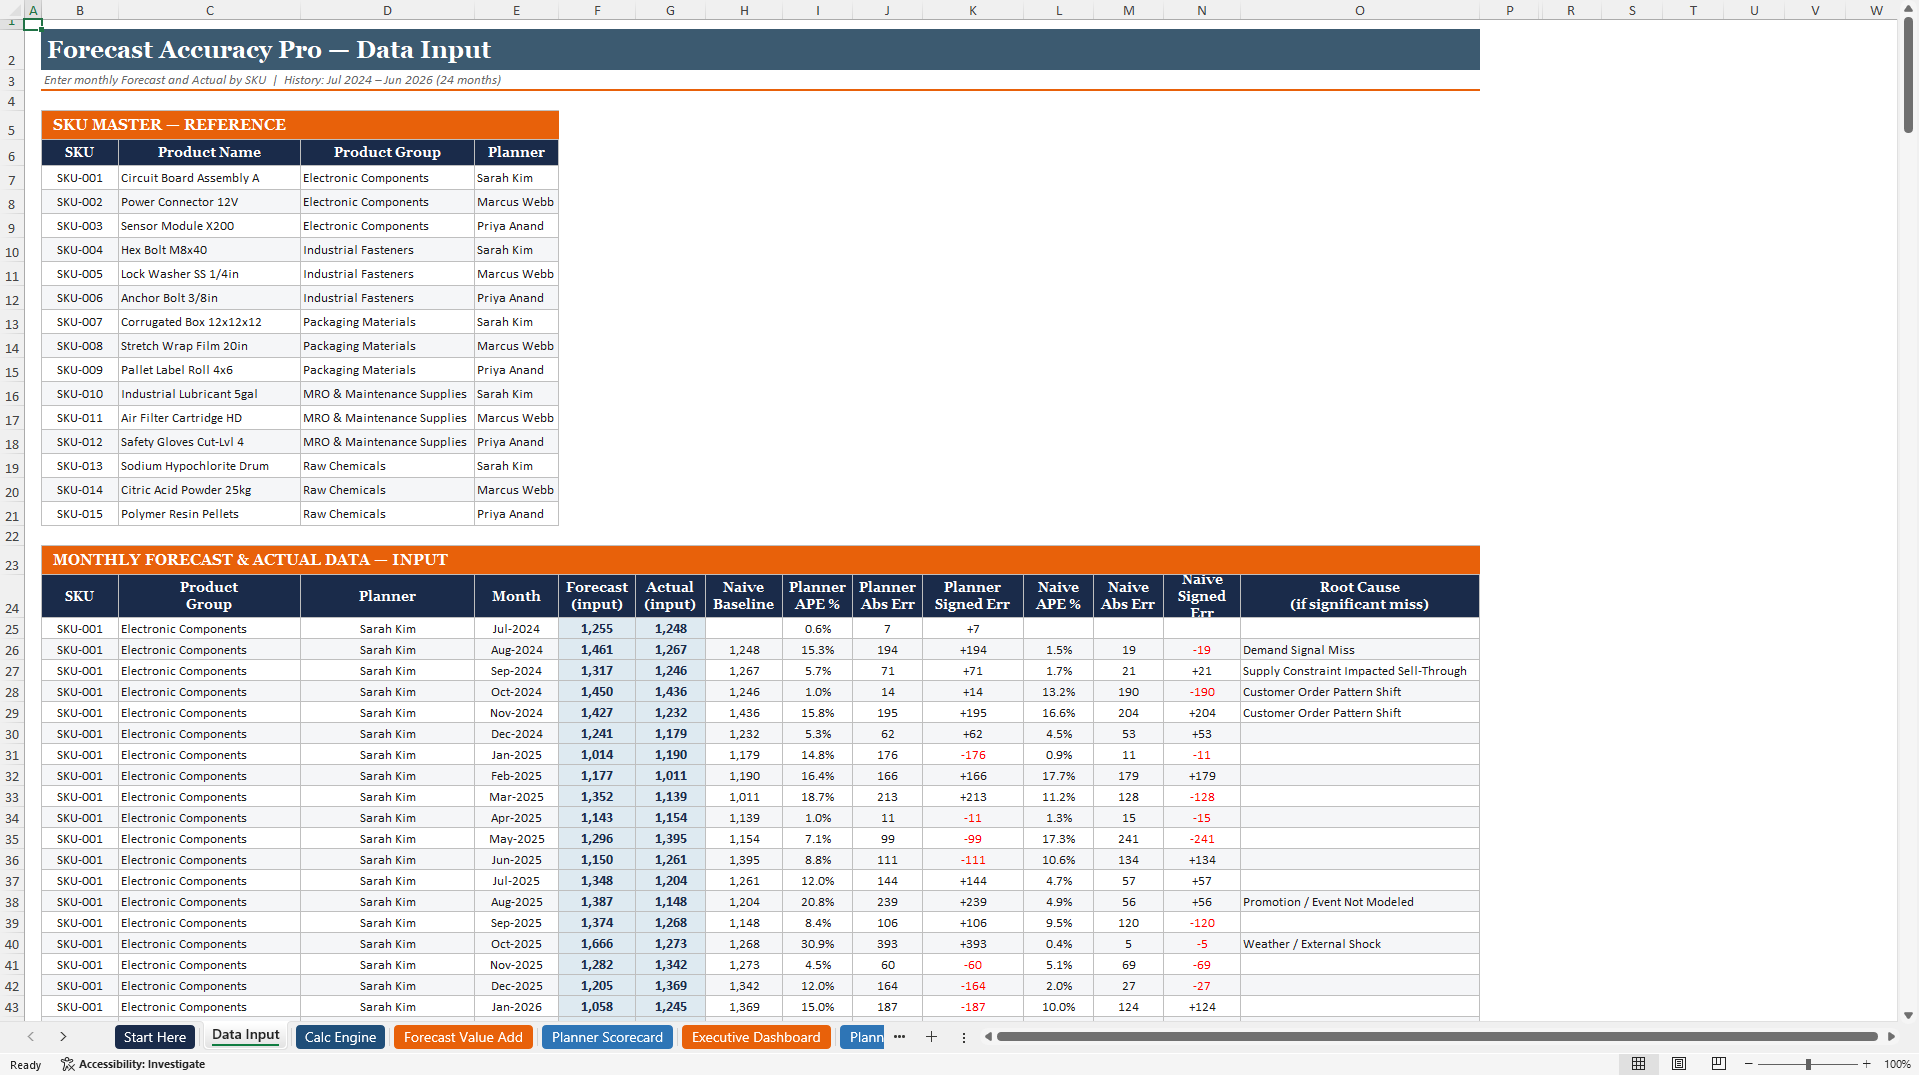The image size is (1919, 1075).
Task: Select forecast value 1,255 for Jul-2024
Action: 597,629
